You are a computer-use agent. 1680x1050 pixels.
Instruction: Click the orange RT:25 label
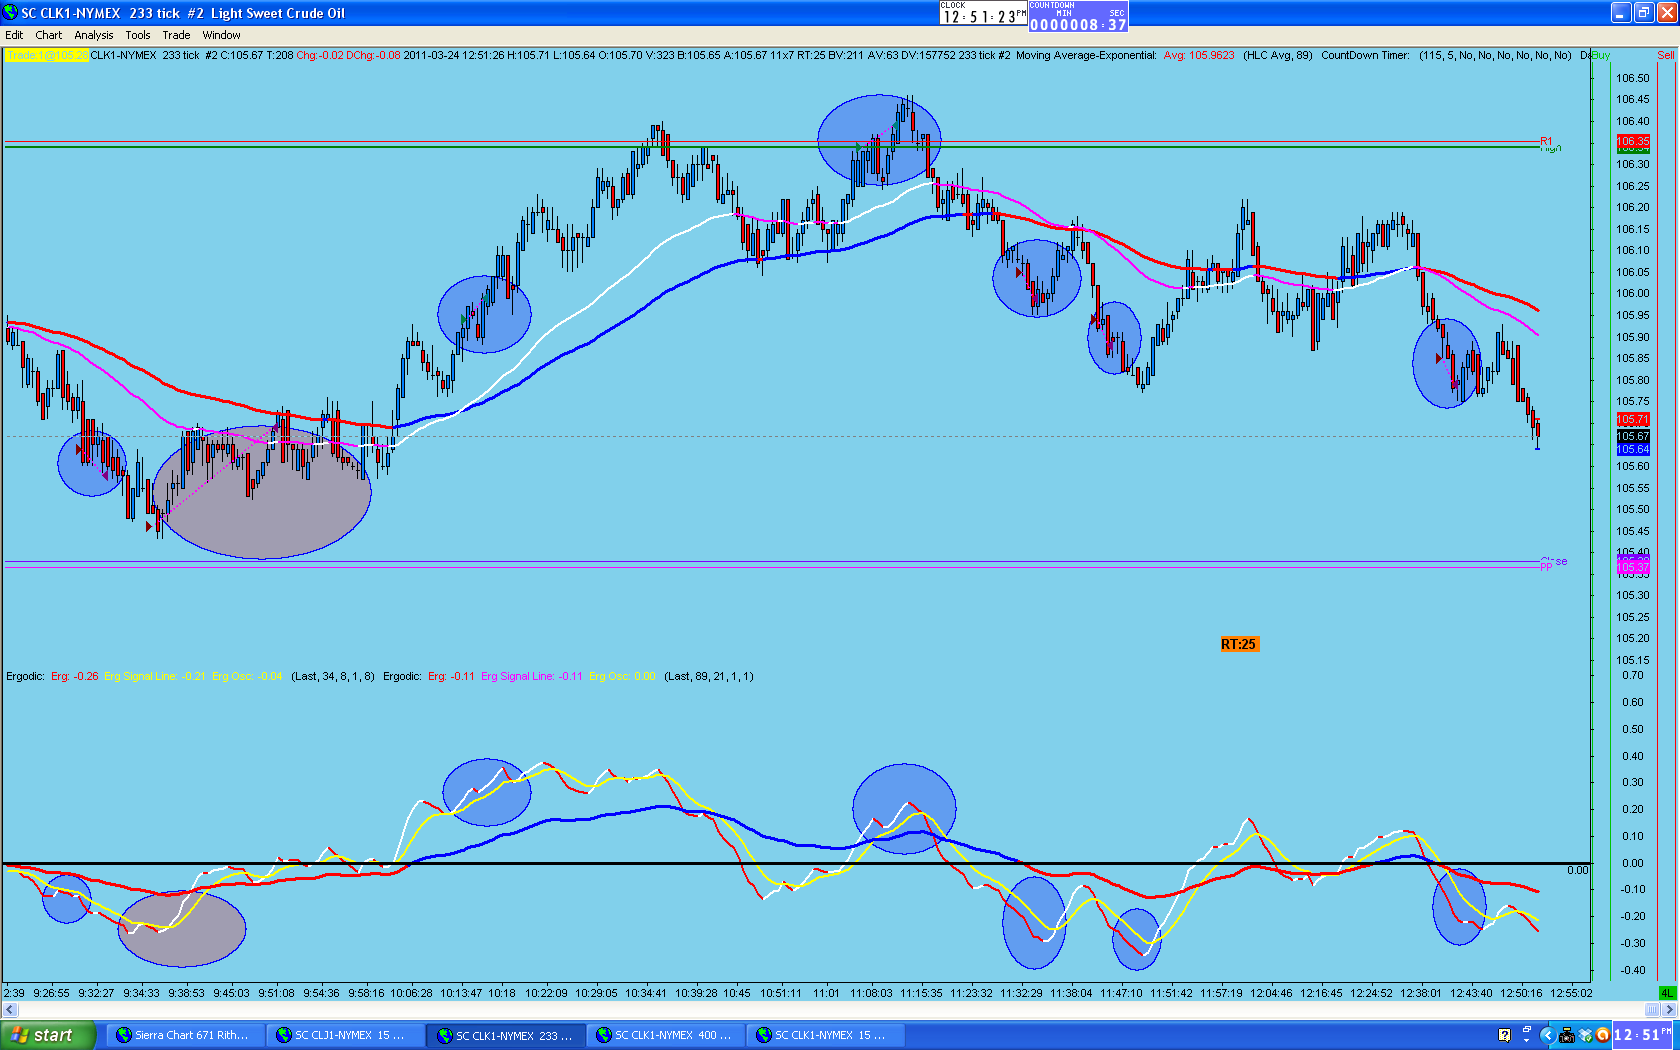point(1238,644)
